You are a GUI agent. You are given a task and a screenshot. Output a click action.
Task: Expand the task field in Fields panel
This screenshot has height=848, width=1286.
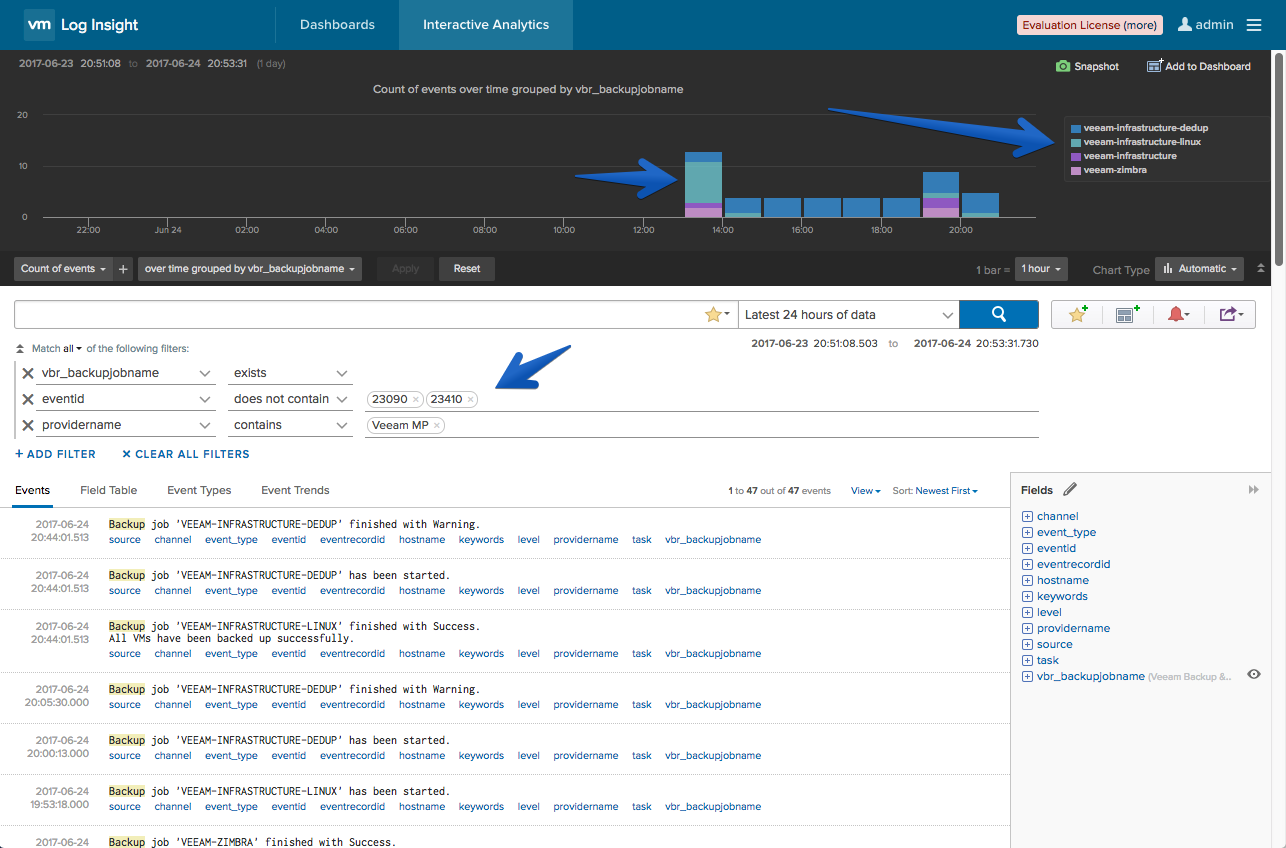1027,660
